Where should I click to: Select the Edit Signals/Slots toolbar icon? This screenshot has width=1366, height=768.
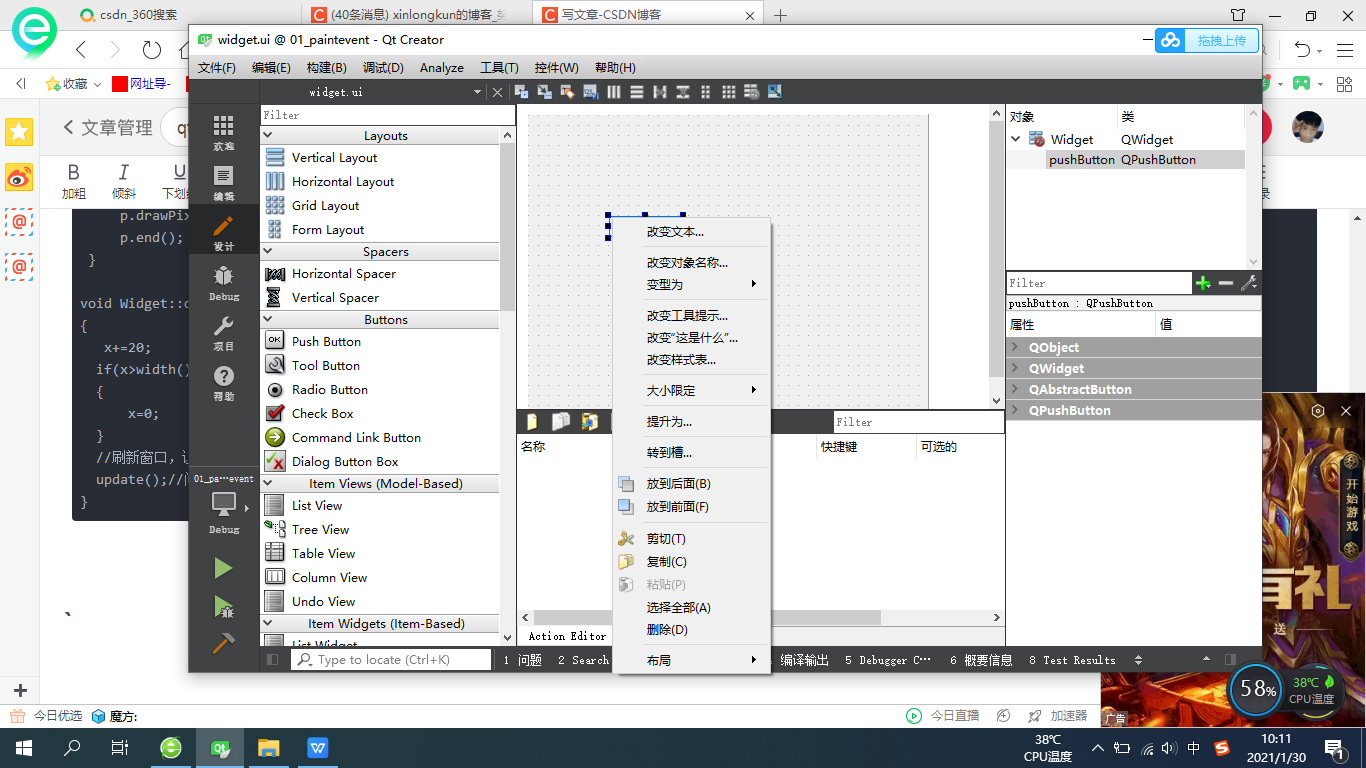tap(544, 91)
